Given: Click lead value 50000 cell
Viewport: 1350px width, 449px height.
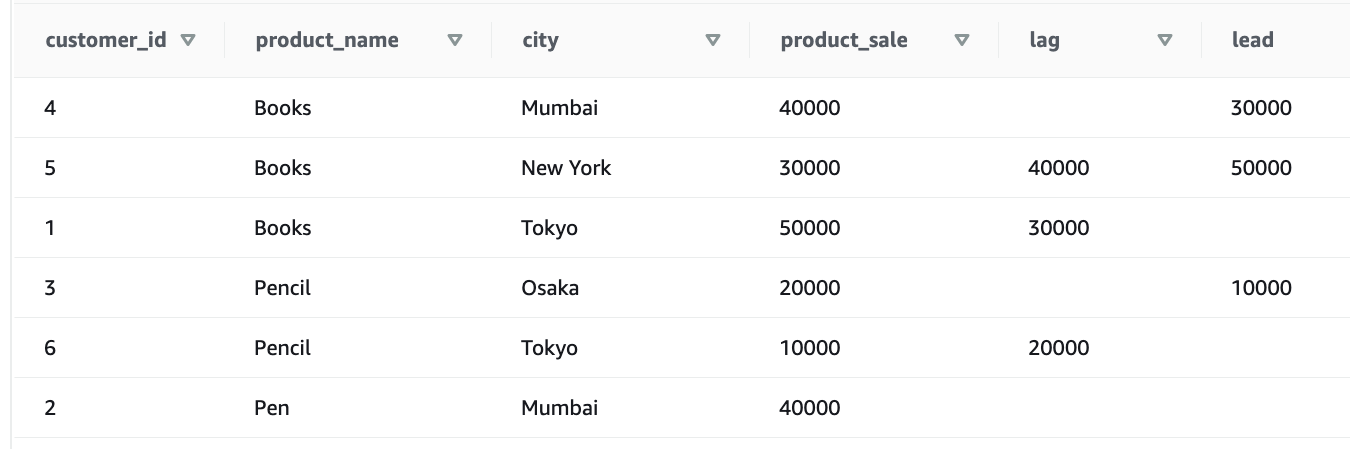Looking at the screenshot, I should 1261,168.
